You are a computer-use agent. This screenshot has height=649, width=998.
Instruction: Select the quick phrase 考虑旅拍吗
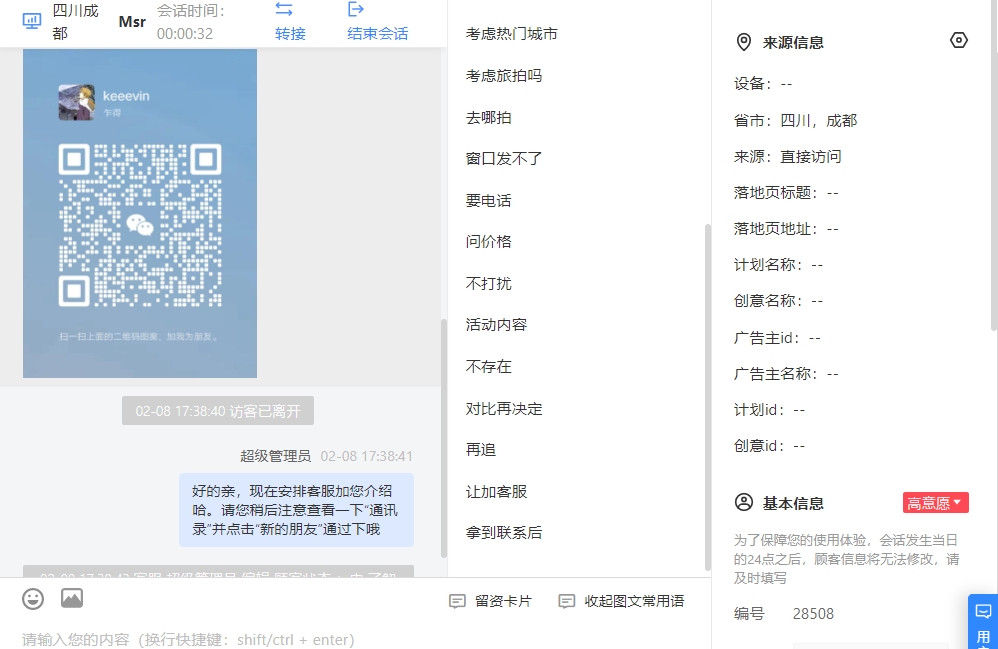[504, 76]
